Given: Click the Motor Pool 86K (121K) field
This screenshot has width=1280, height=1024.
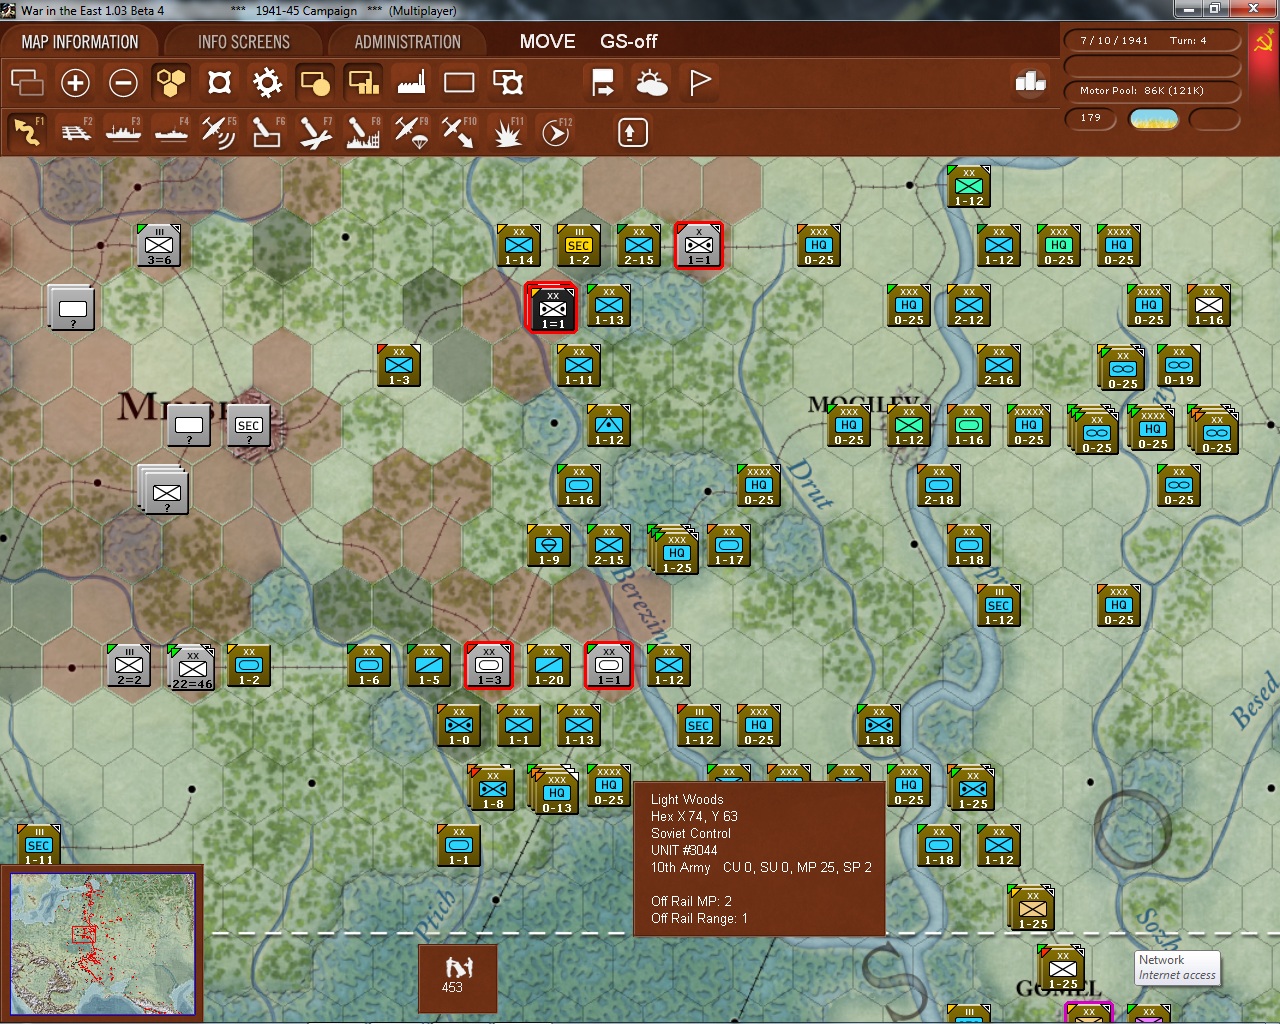Looking at the screenshot, I should 1152,90.
